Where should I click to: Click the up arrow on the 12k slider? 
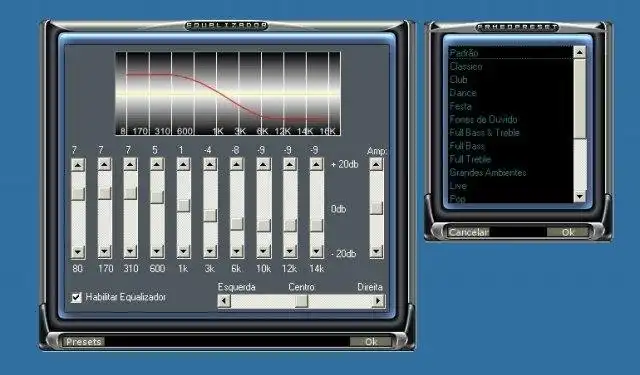pyautogui.click(x=290, y=165)
